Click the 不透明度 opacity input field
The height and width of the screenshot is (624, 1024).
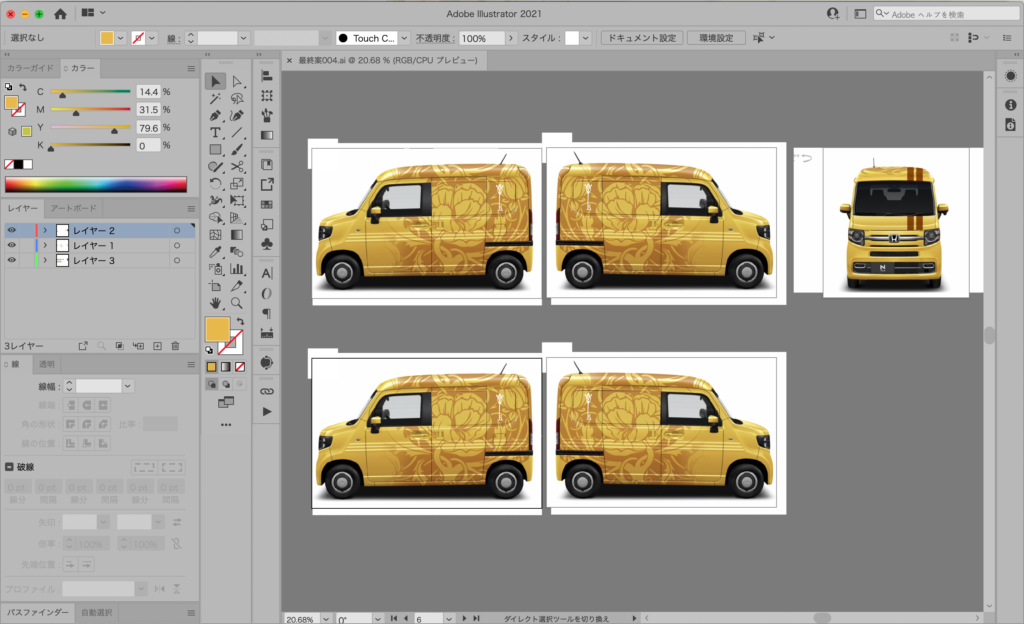(x=481, y=38)
